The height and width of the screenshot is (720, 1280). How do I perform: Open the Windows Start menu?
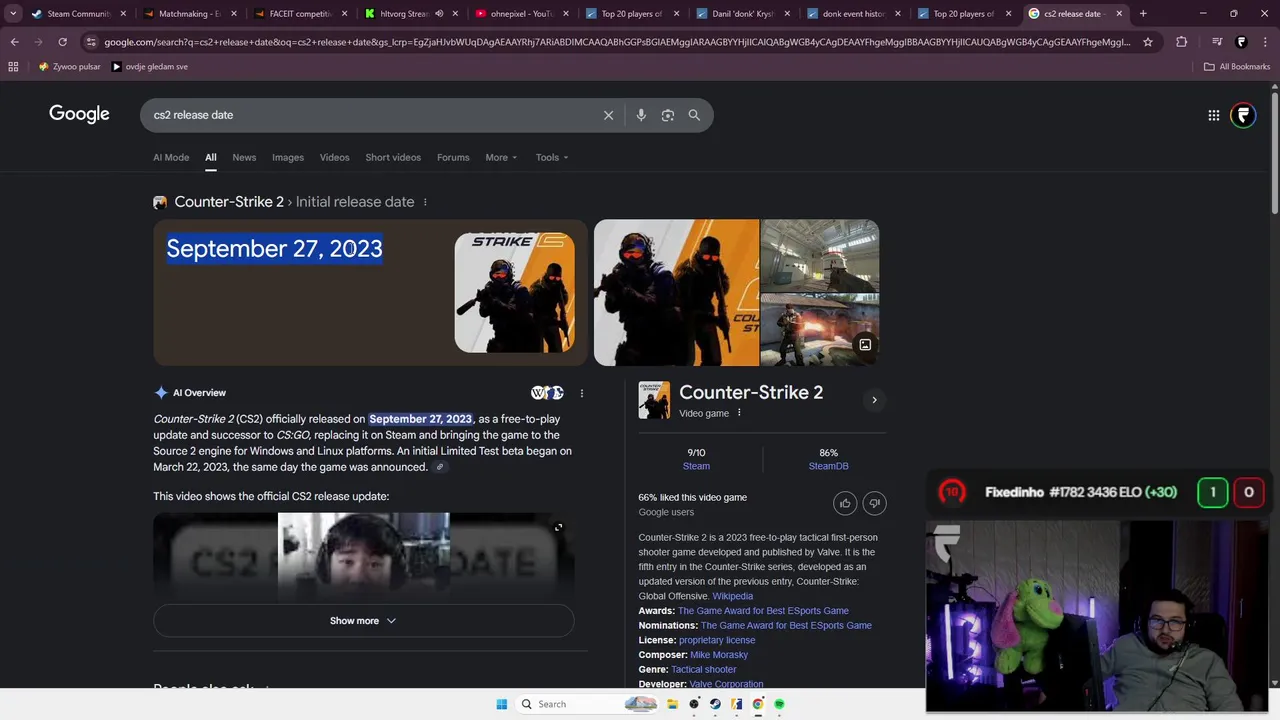pyautogui.click(x=502, y=704)
